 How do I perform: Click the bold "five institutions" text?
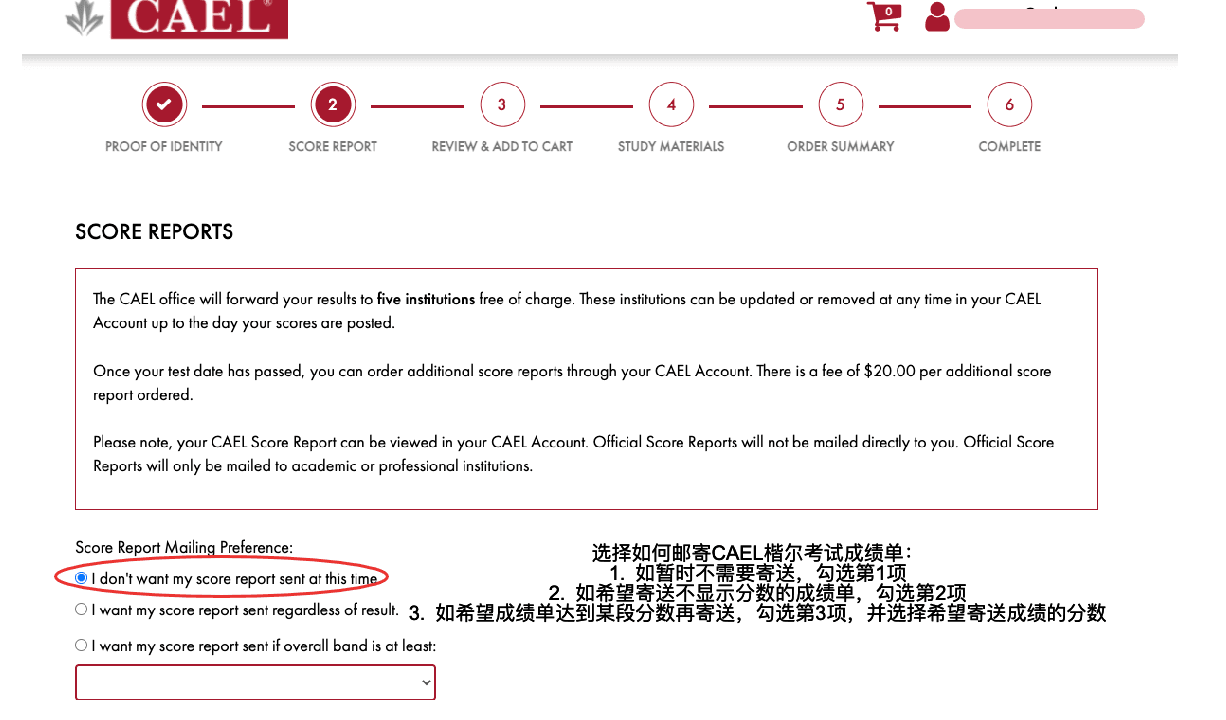point(426,299)
